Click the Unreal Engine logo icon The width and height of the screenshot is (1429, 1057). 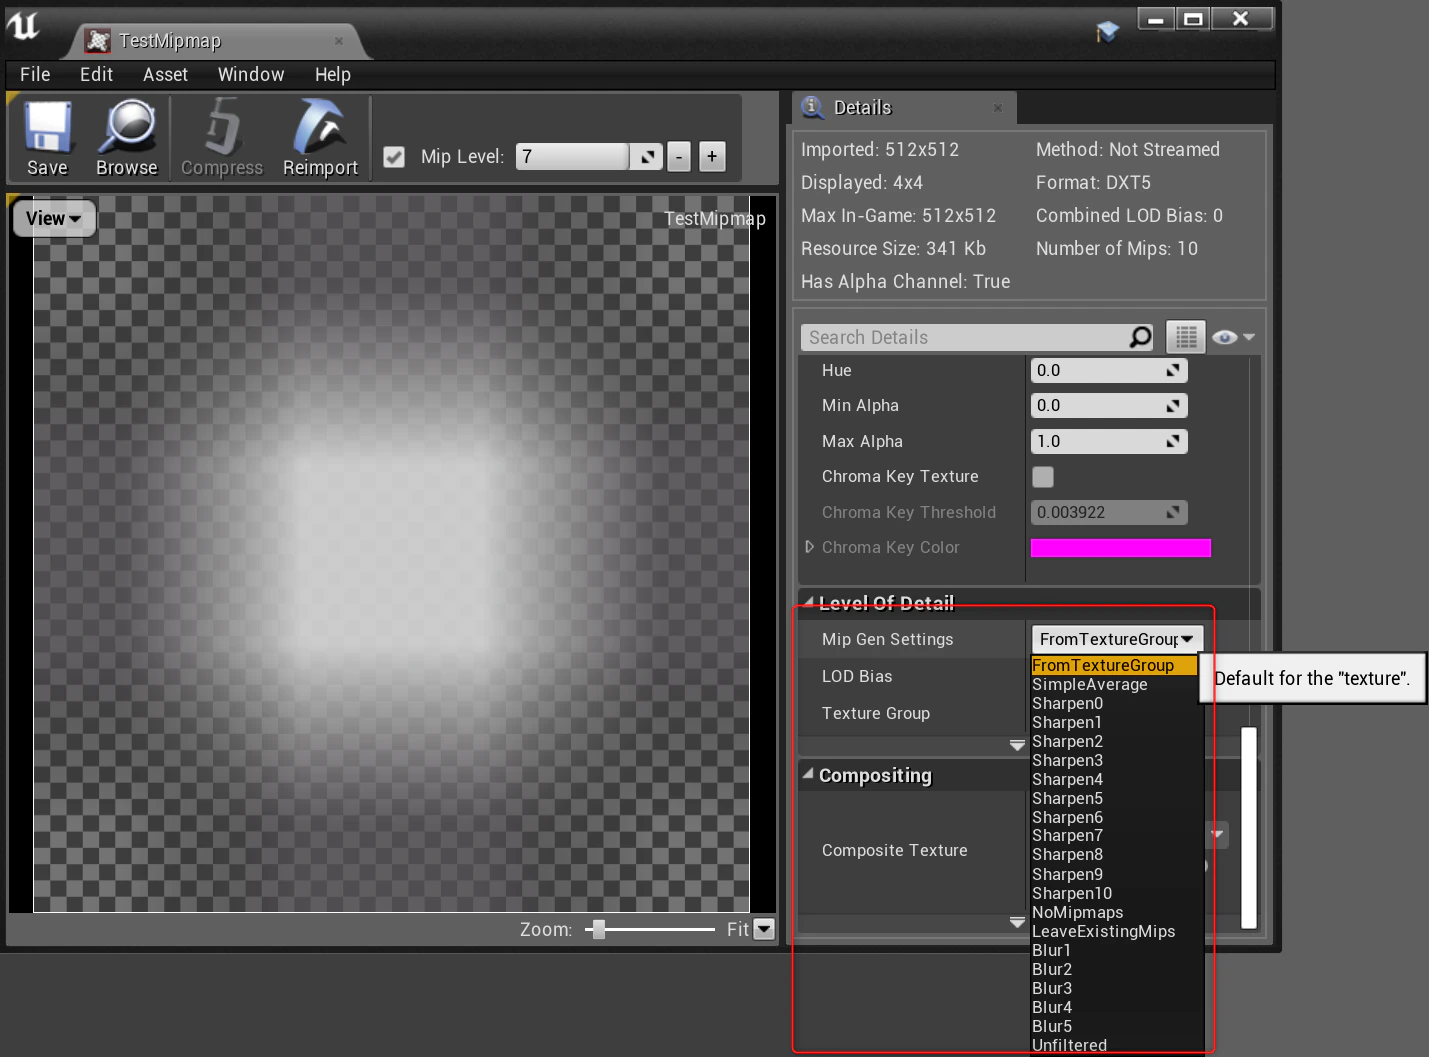(x=22, y=26)
